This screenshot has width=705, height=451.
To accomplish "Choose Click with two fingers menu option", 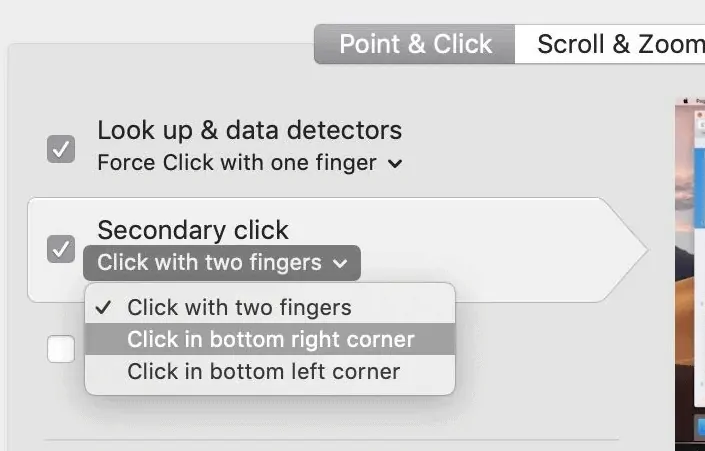I will click(239, 307).
